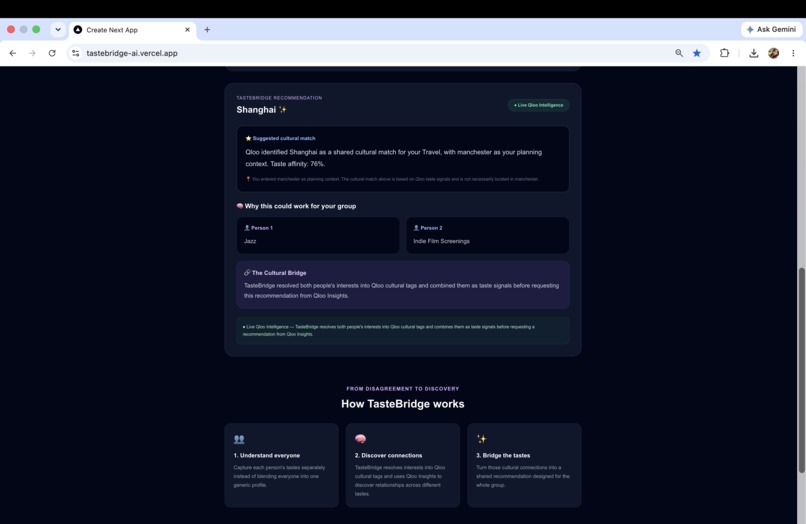Click the Live Qloo Intelligence badge

coord(538,105)
